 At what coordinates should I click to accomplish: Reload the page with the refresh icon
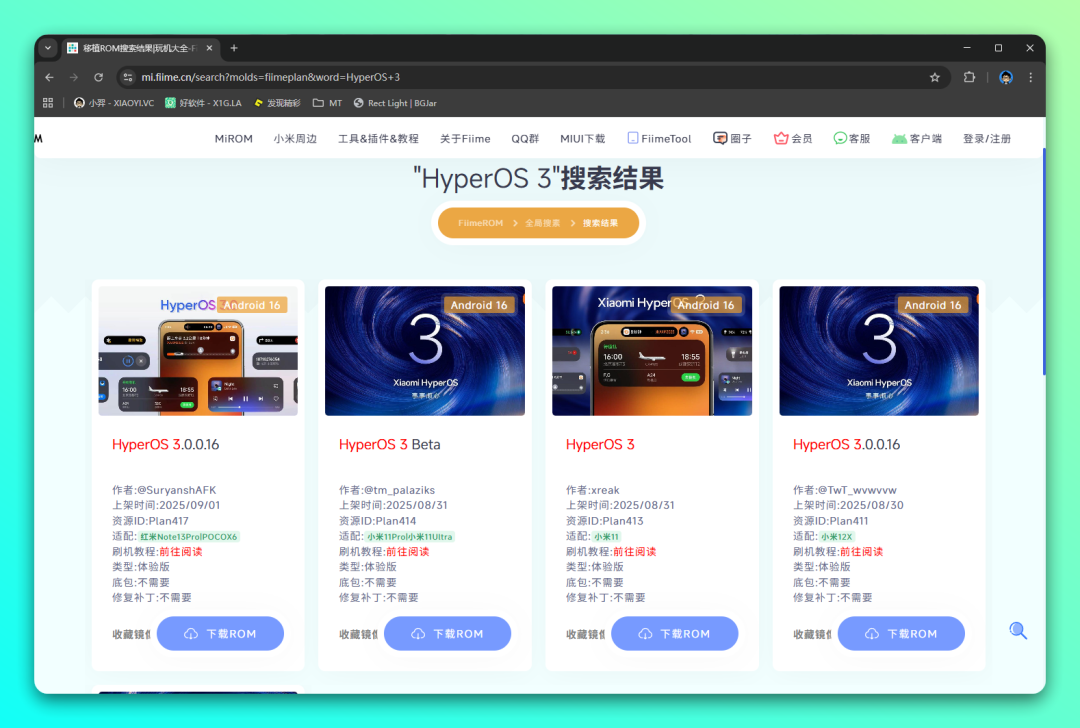point(98,77)
